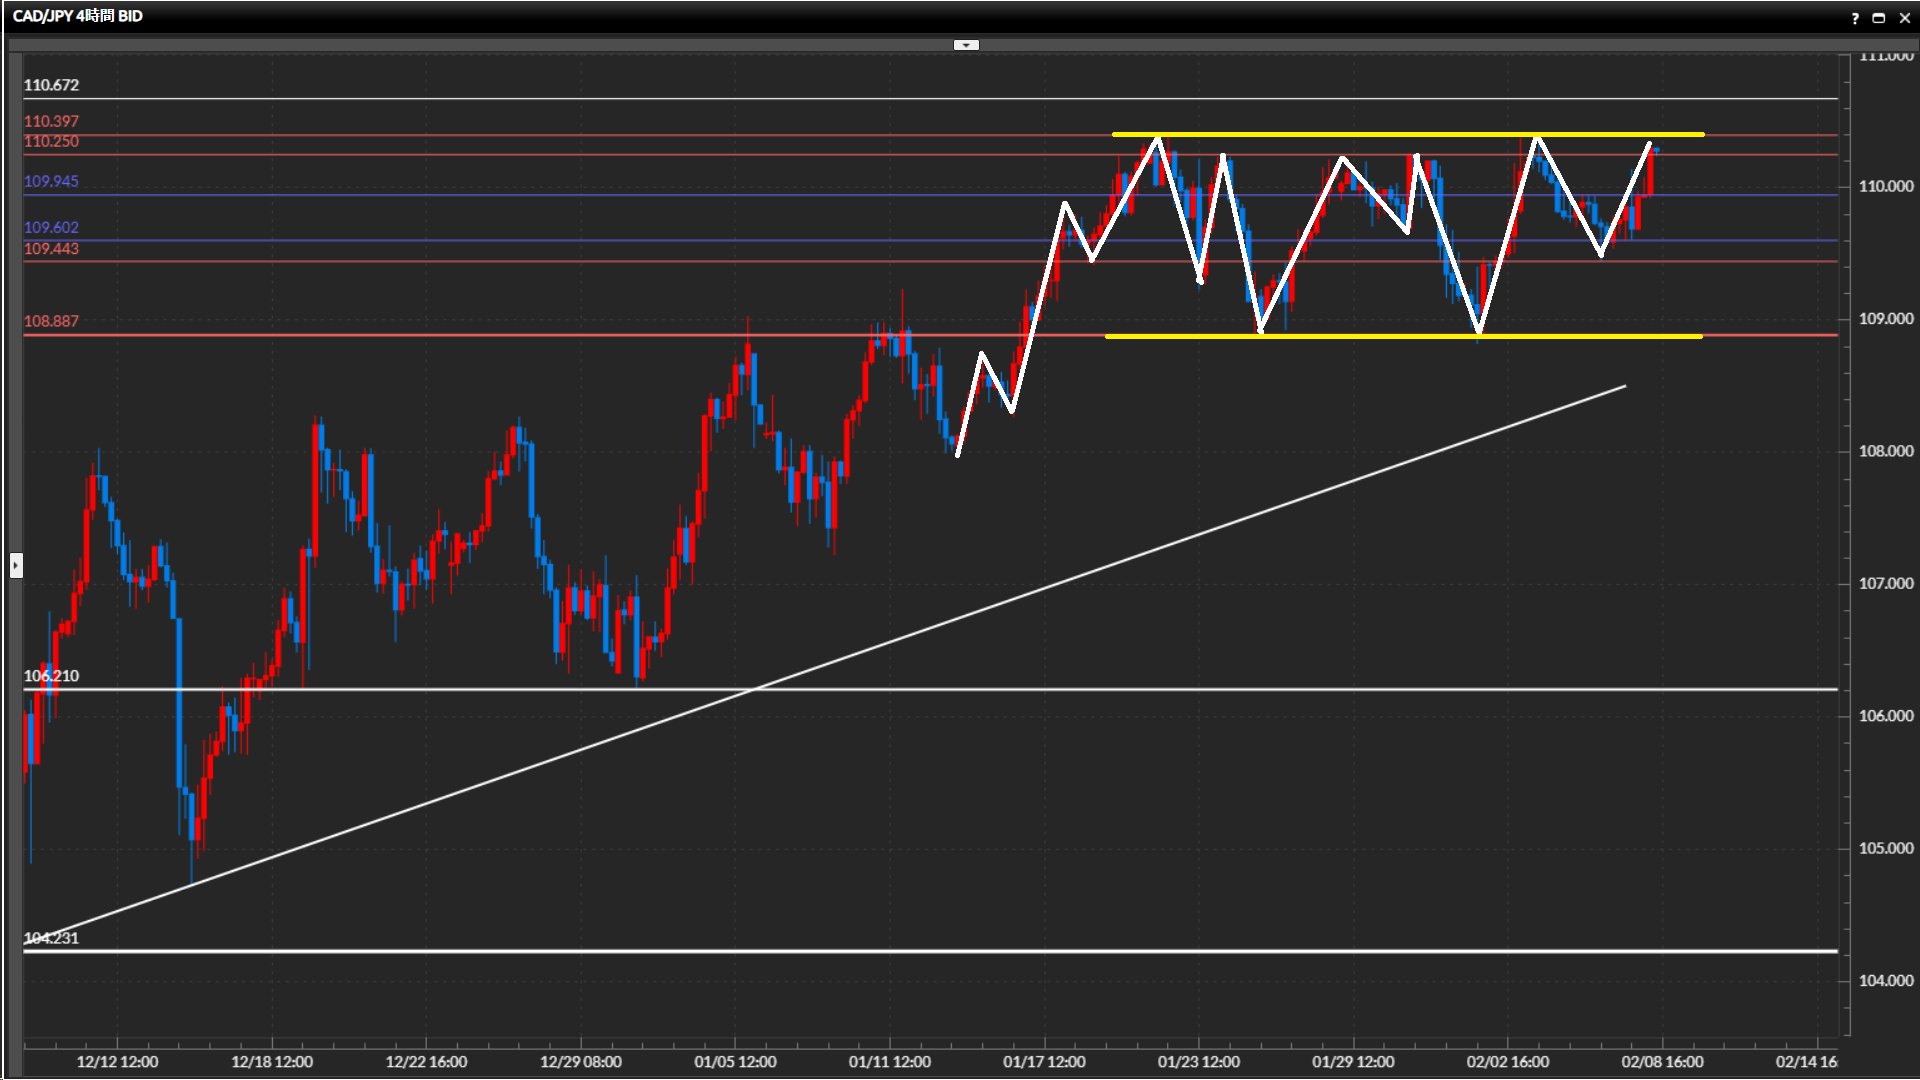Click the help question mark icon
Image resolution: width=1920 pixels, height=1080 pixels.
pos(1855,18)
